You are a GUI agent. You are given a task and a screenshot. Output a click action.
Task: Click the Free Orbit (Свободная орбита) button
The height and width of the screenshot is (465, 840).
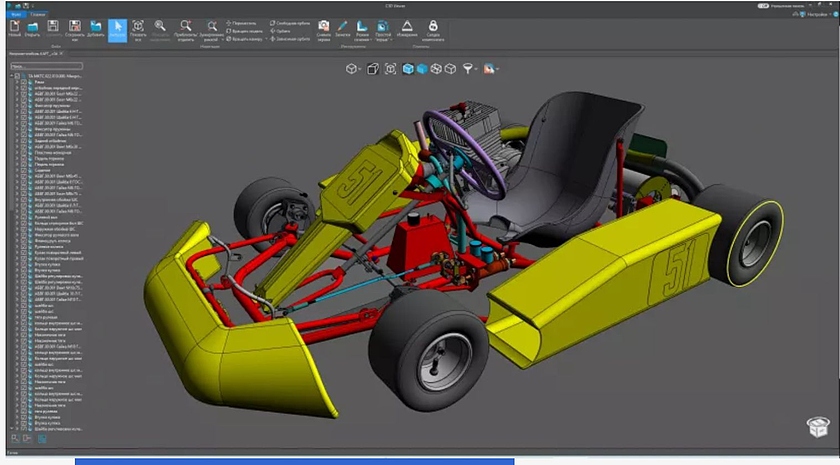click(x=288, y=22)
